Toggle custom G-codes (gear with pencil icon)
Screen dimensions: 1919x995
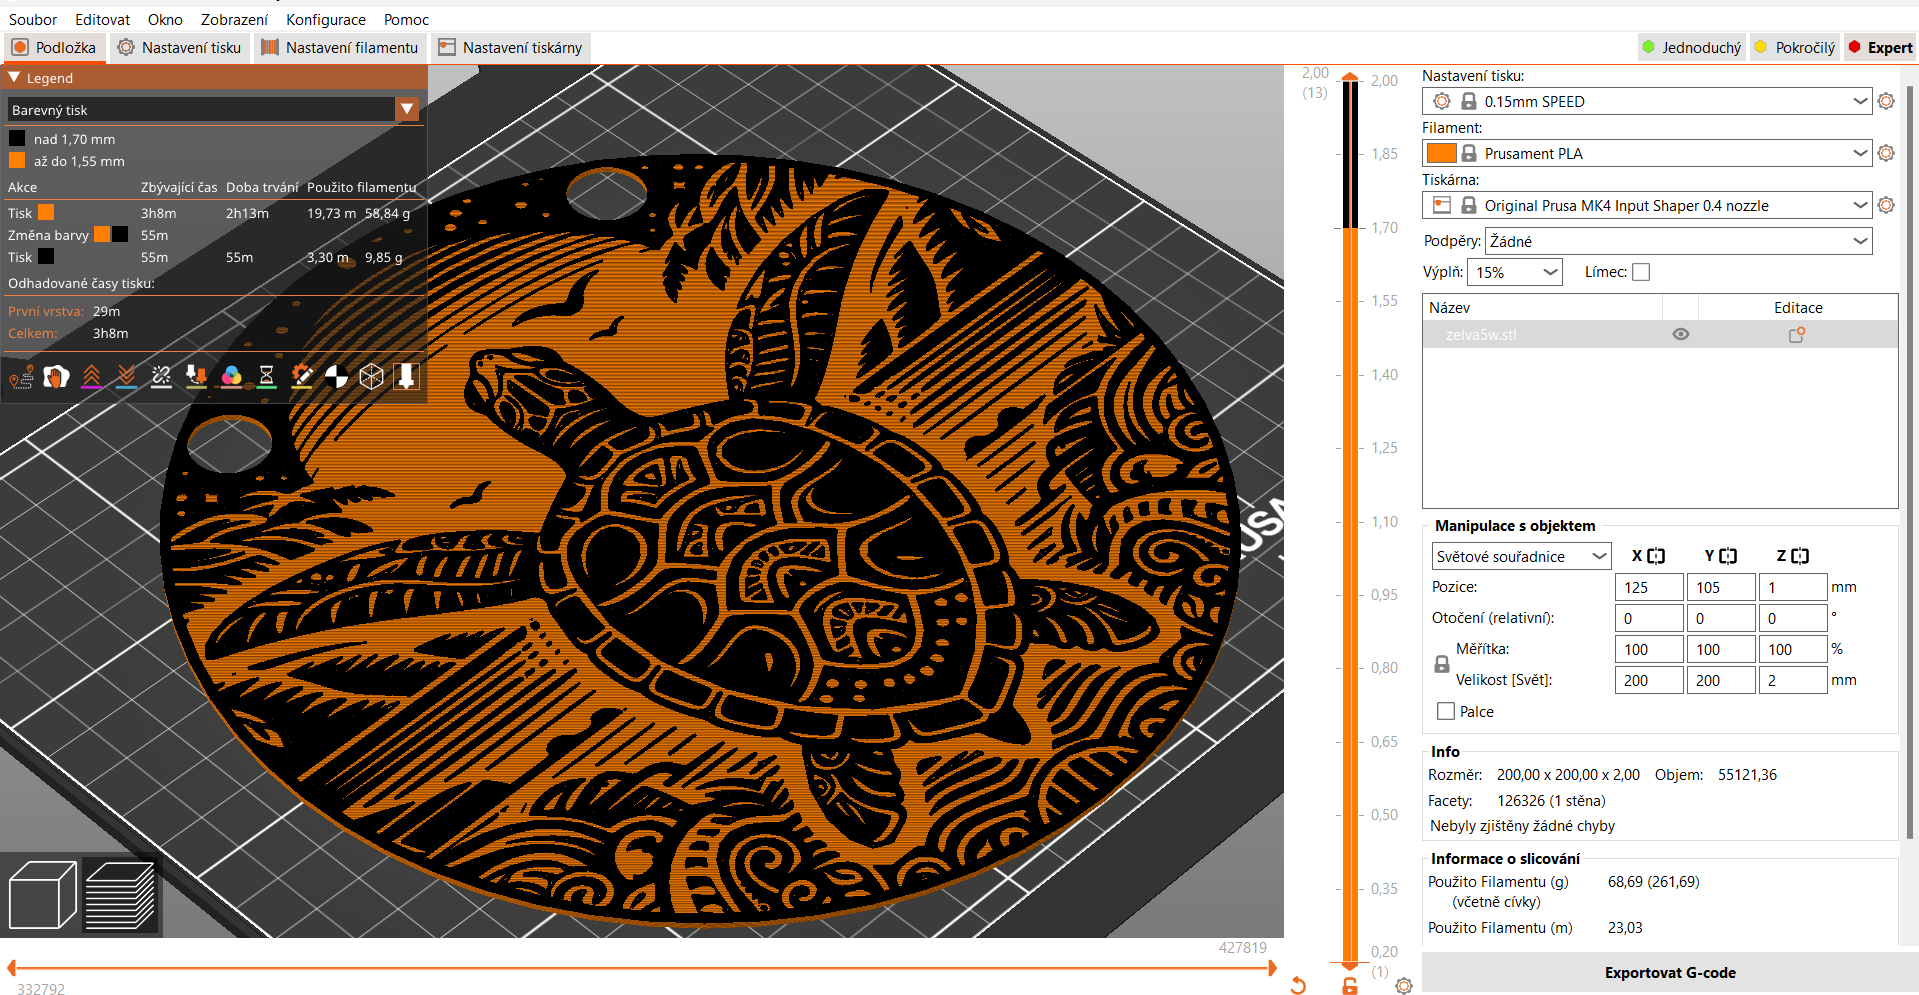(x=301, y=377)
